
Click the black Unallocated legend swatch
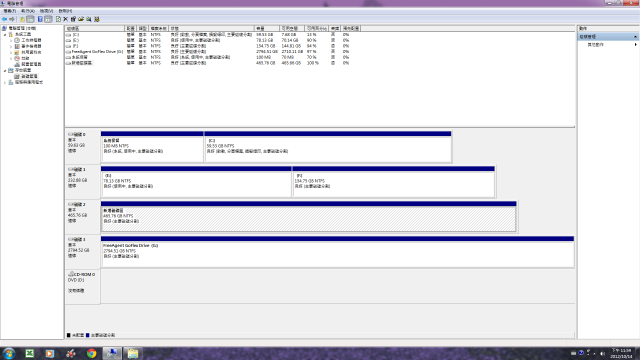click(x=69, y=335)
